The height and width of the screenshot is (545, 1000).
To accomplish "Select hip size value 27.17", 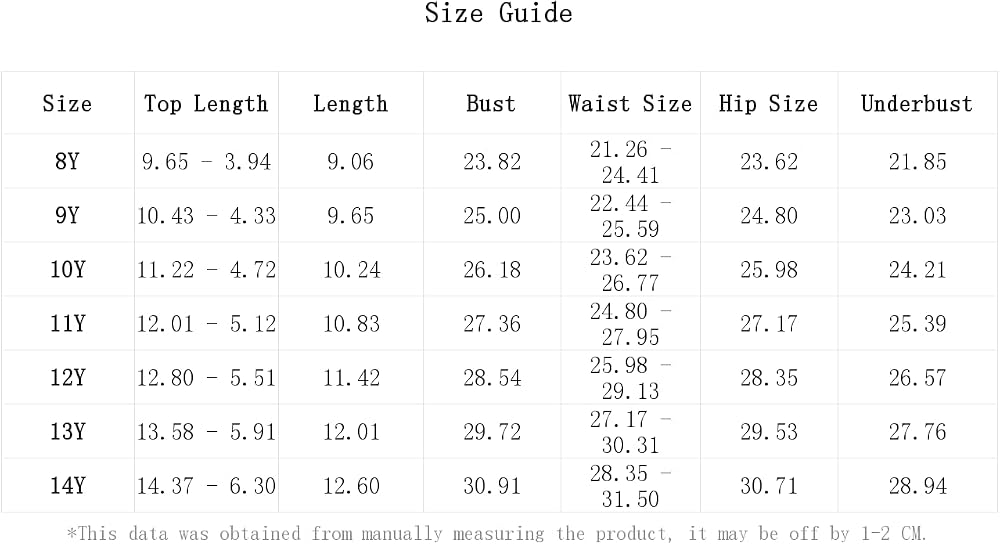I will (x=769, y=324).
